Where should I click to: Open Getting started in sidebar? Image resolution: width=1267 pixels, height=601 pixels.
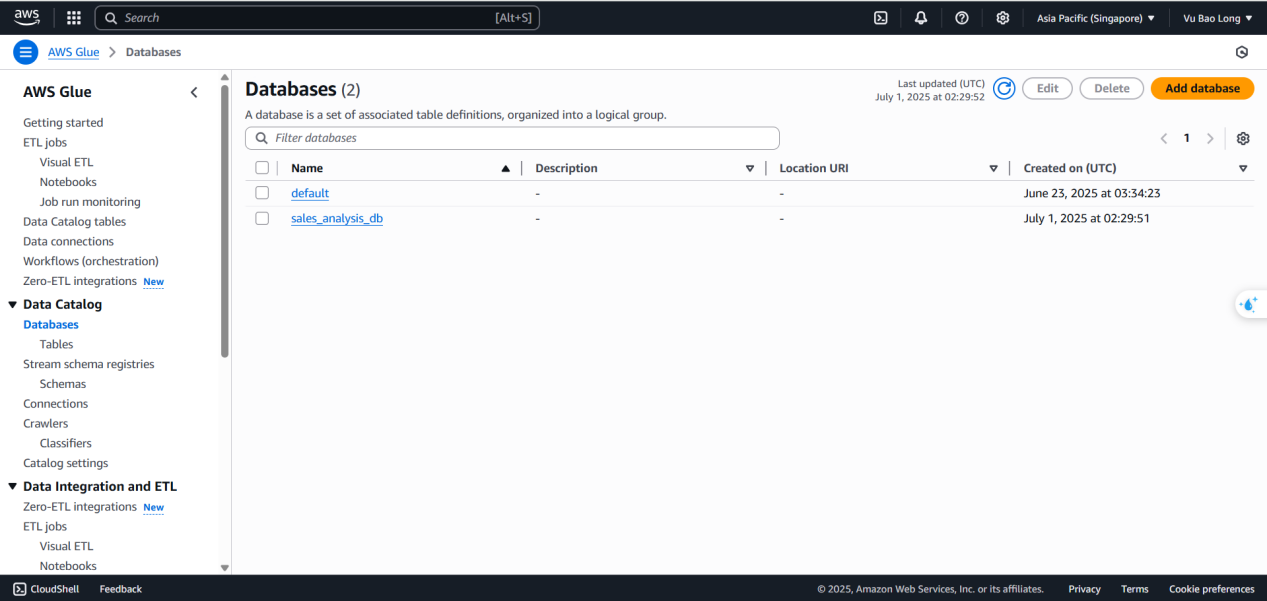click(x=63, y=122)
